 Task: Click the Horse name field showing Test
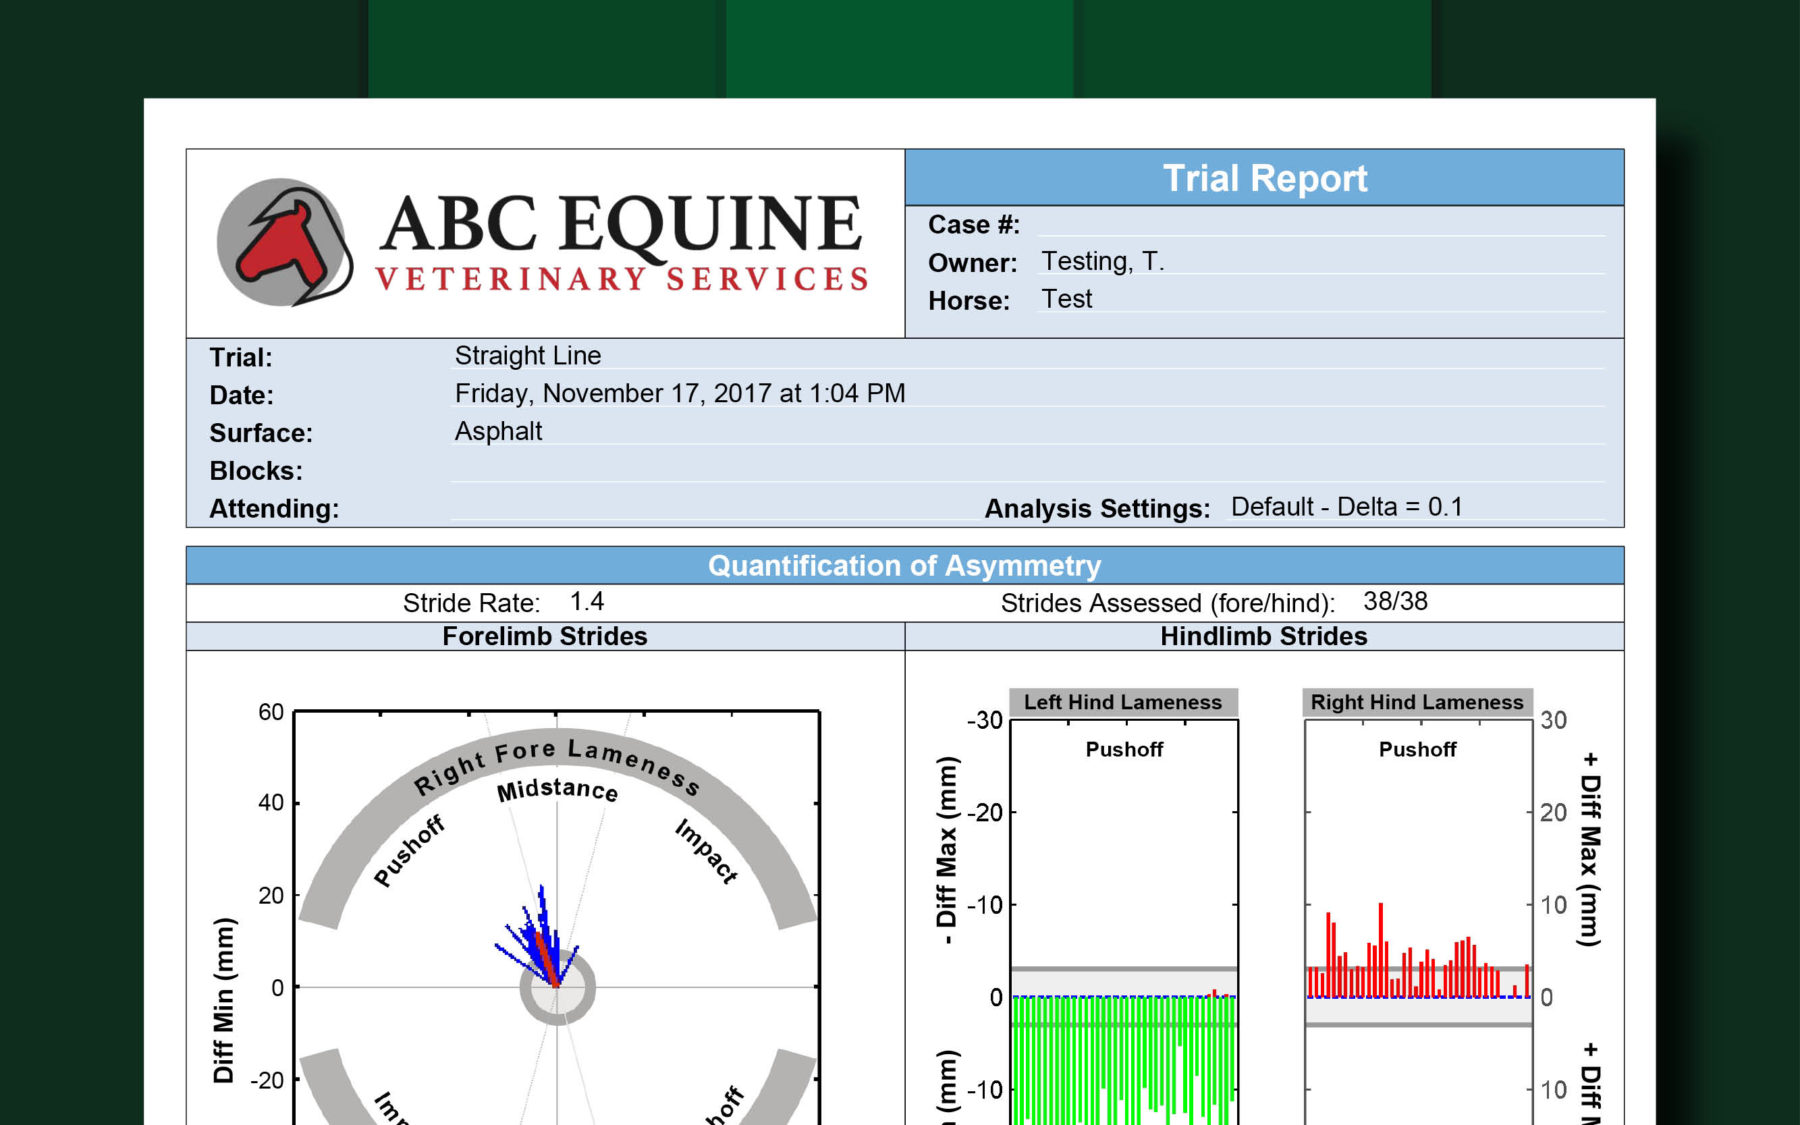[1067, 299]
